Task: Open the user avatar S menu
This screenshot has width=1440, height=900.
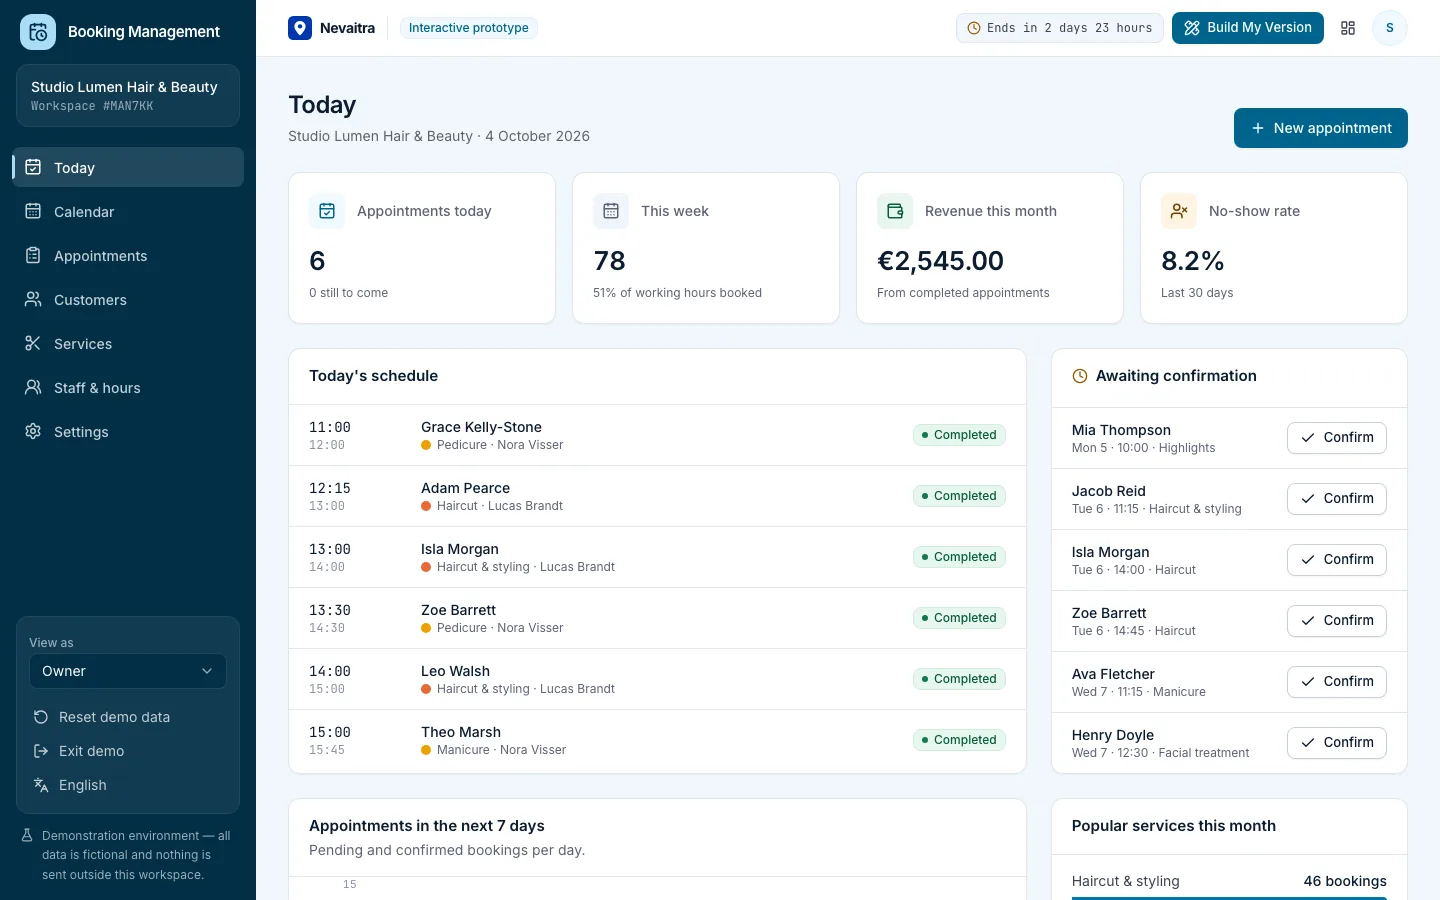Action: coord(1389,28)
